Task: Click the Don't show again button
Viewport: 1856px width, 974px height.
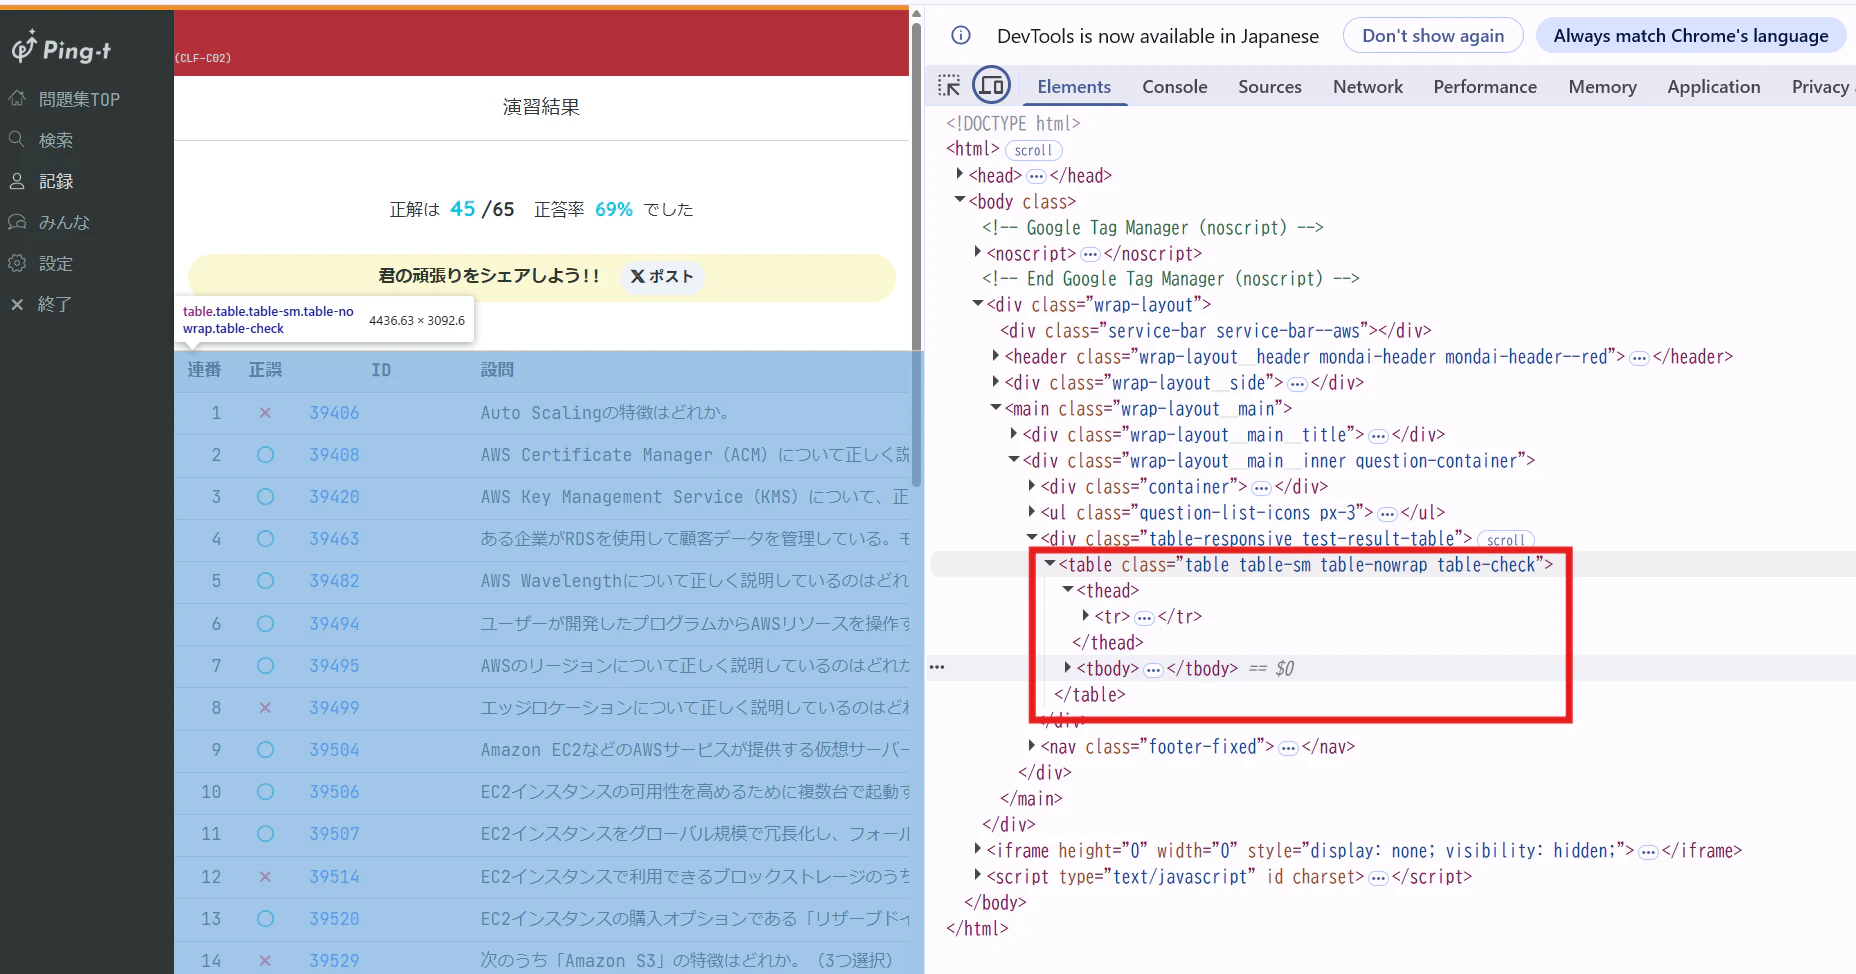Action: 1433,36
